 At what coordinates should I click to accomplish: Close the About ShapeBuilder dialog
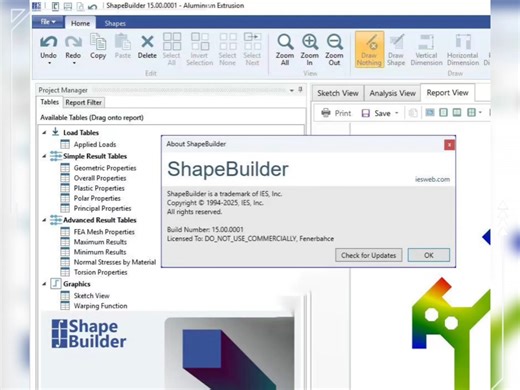click(449, 145)
